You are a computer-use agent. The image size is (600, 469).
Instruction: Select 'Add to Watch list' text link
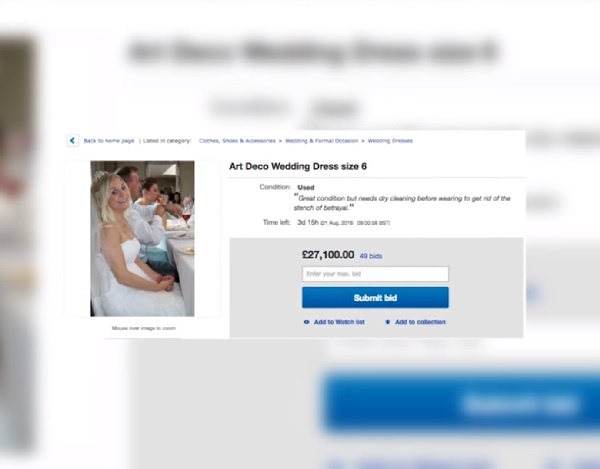[339, 322]
